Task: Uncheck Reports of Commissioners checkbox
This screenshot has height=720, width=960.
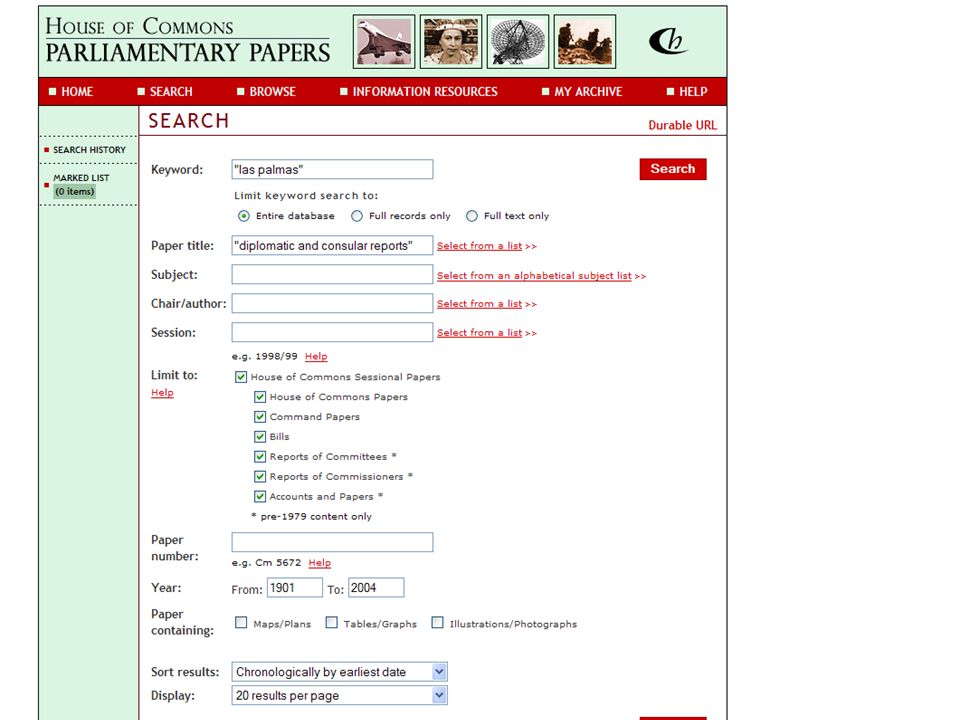Action: [x=260, y=477]
